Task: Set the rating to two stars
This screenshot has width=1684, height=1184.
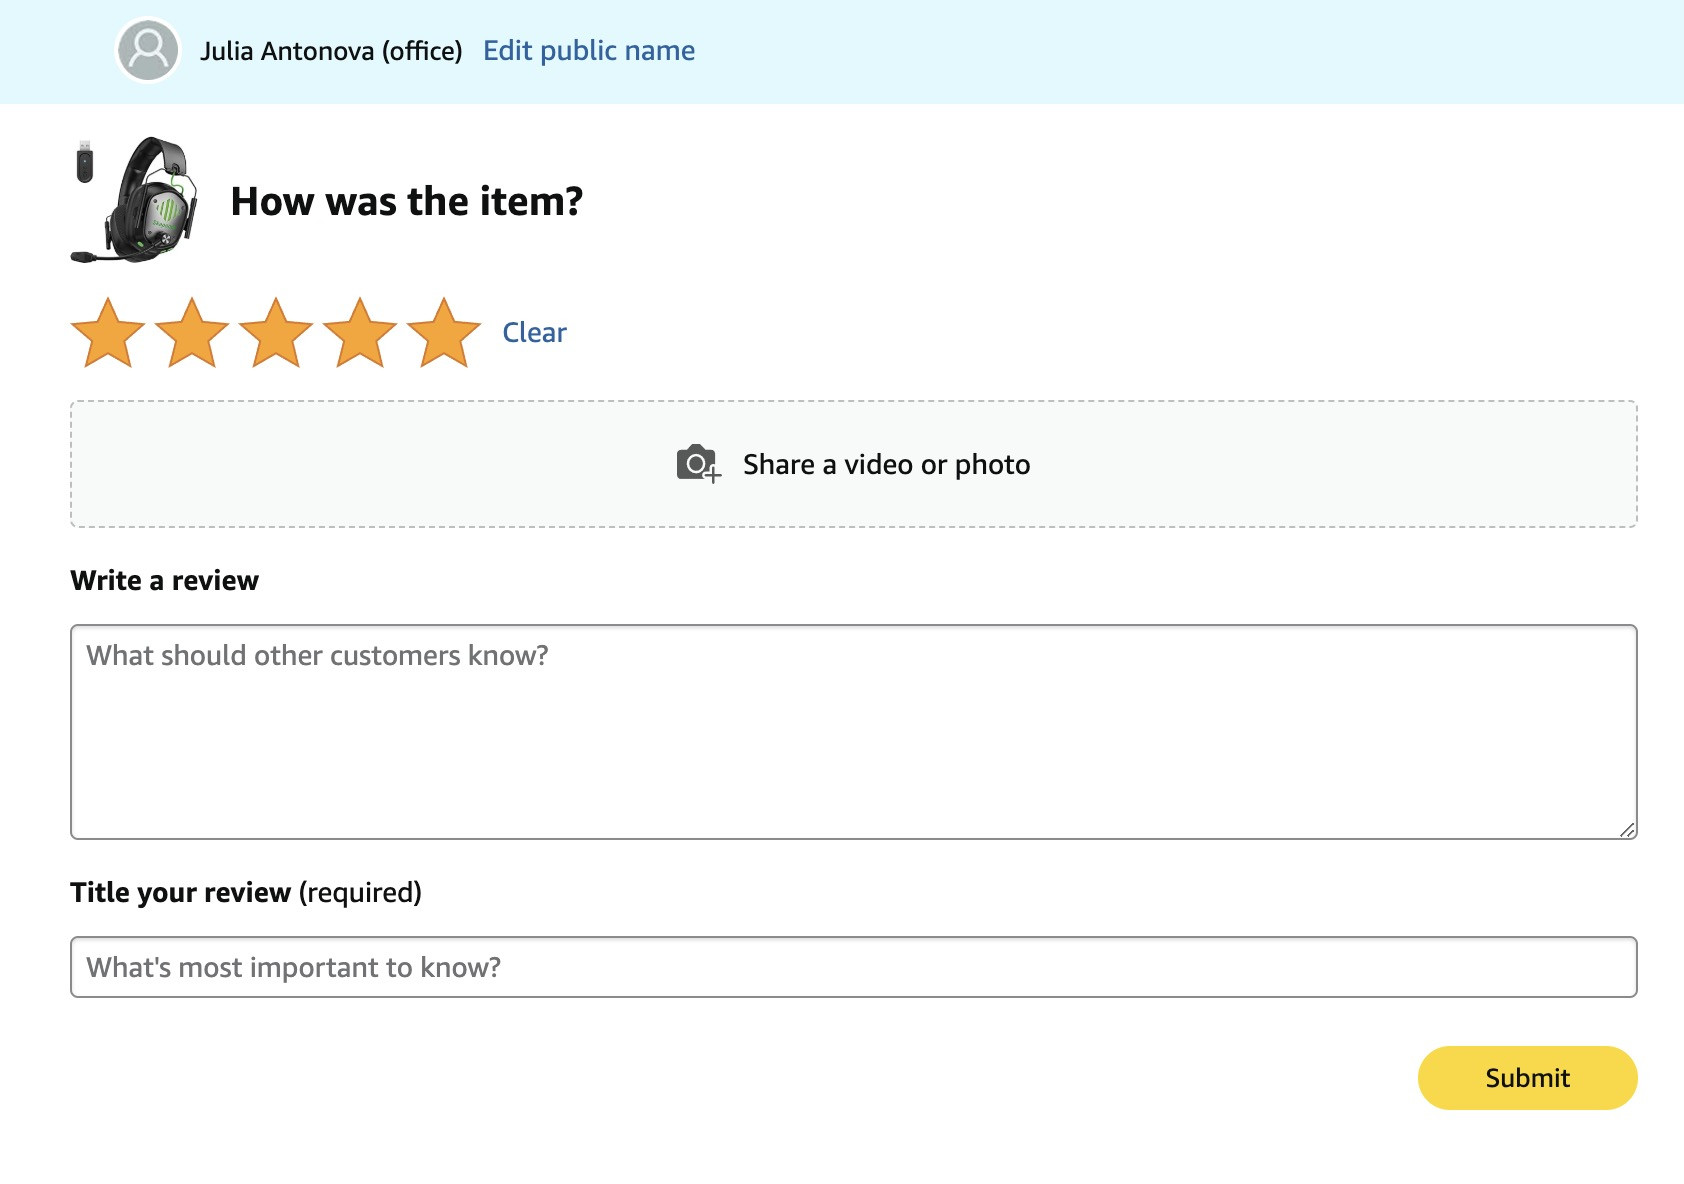Action: tap(192, 332)
